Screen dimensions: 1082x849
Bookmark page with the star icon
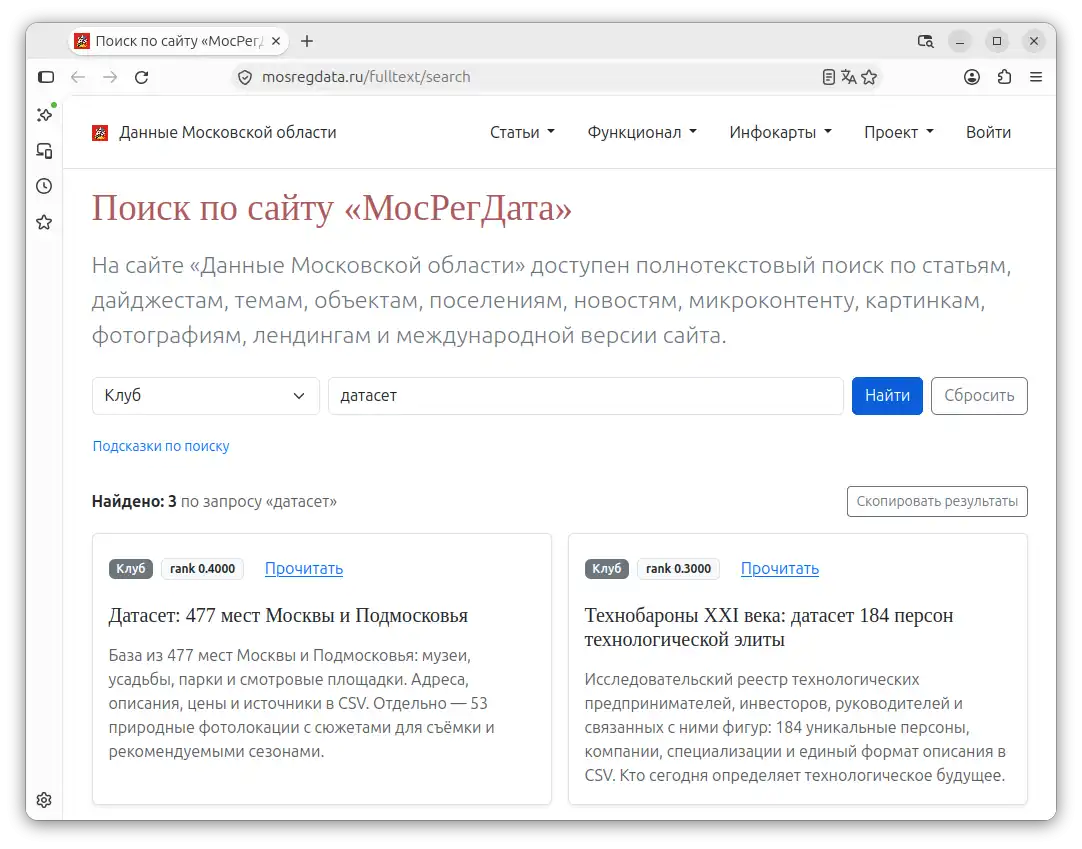pyautogui.click(x=869, y=77)
